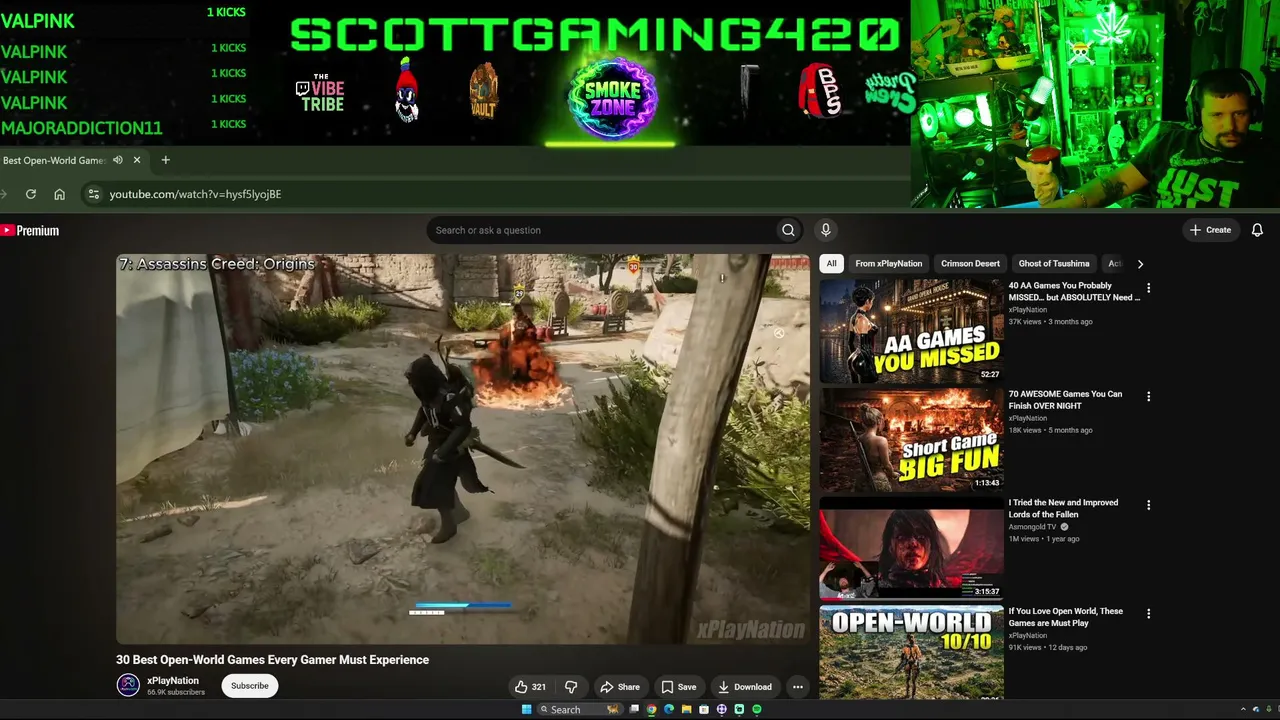The height and width of the screenshot is (720, 1280).
Task: Click the ScottGaming420 banner title
Action: click(x=596, y=35)
